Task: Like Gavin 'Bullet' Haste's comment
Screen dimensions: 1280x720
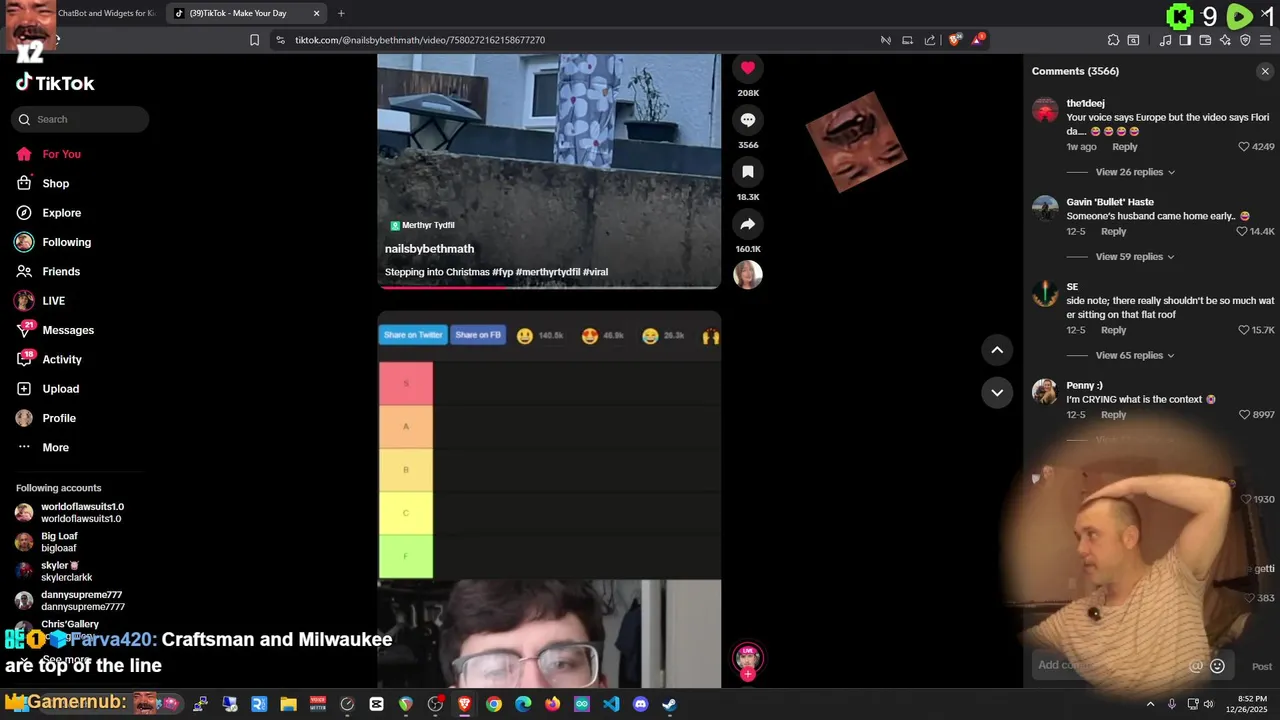Action: pyautogui.click(x=1242, y=231)
